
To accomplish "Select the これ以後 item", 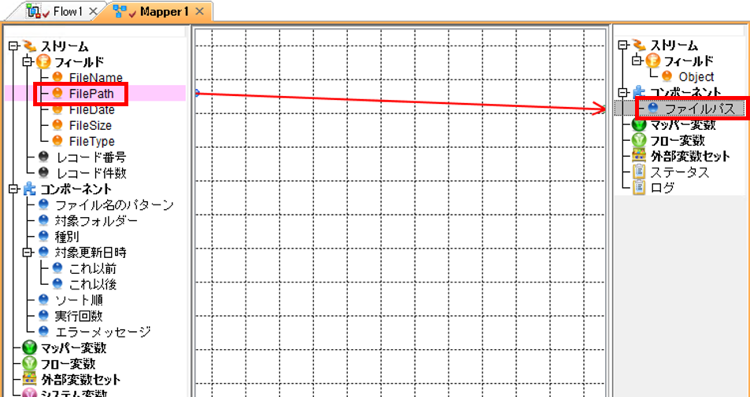I will [93, 284].
